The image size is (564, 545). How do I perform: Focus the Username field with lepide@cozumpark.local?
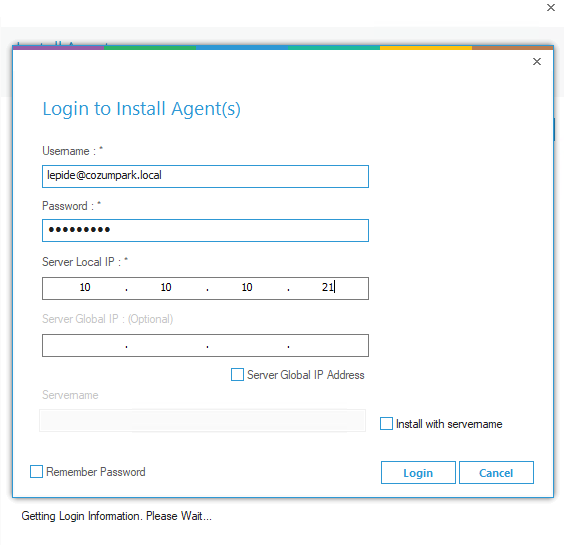tap(205, 176)
